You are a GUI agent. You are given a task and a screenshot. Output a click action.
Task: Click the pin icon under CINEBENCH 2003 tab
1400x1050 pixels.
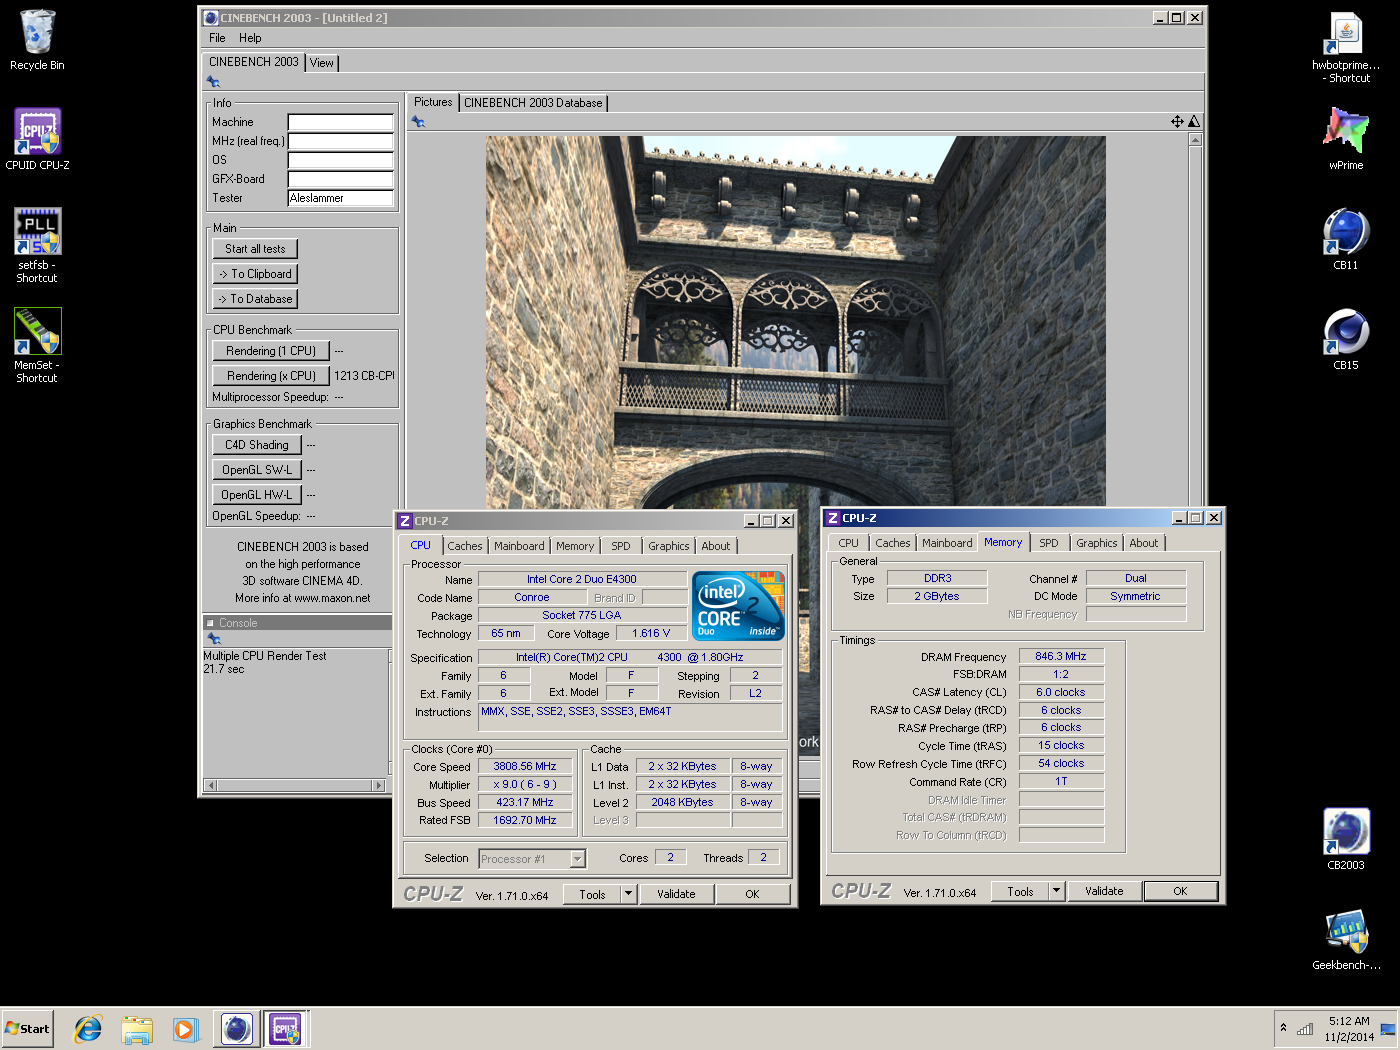pos(213,82)
